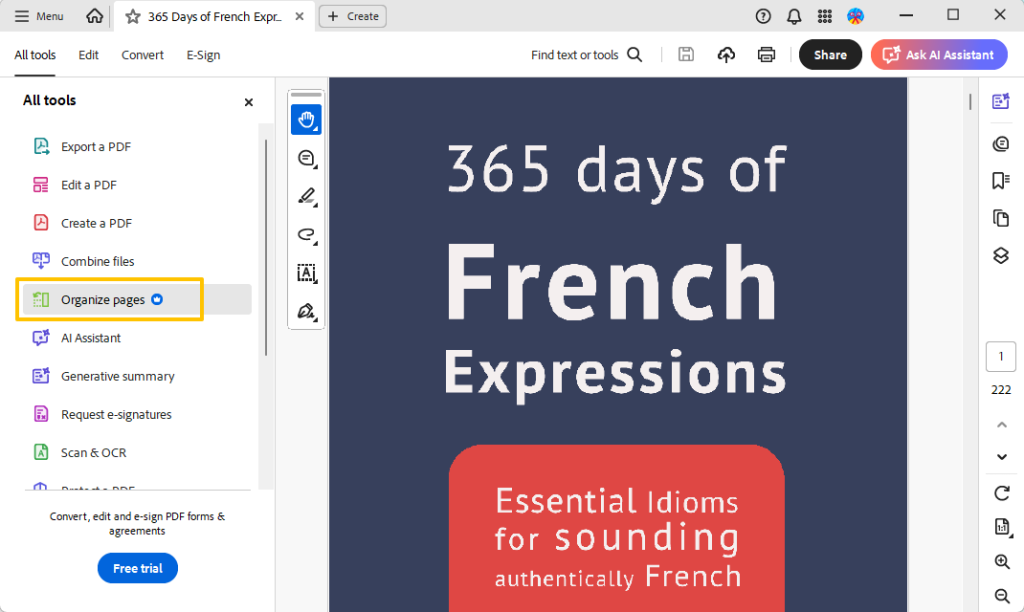The height and width of the screenshot is (612, 1024).
Task: Open the Fill & Sign tool
Action: coord(306,311)
